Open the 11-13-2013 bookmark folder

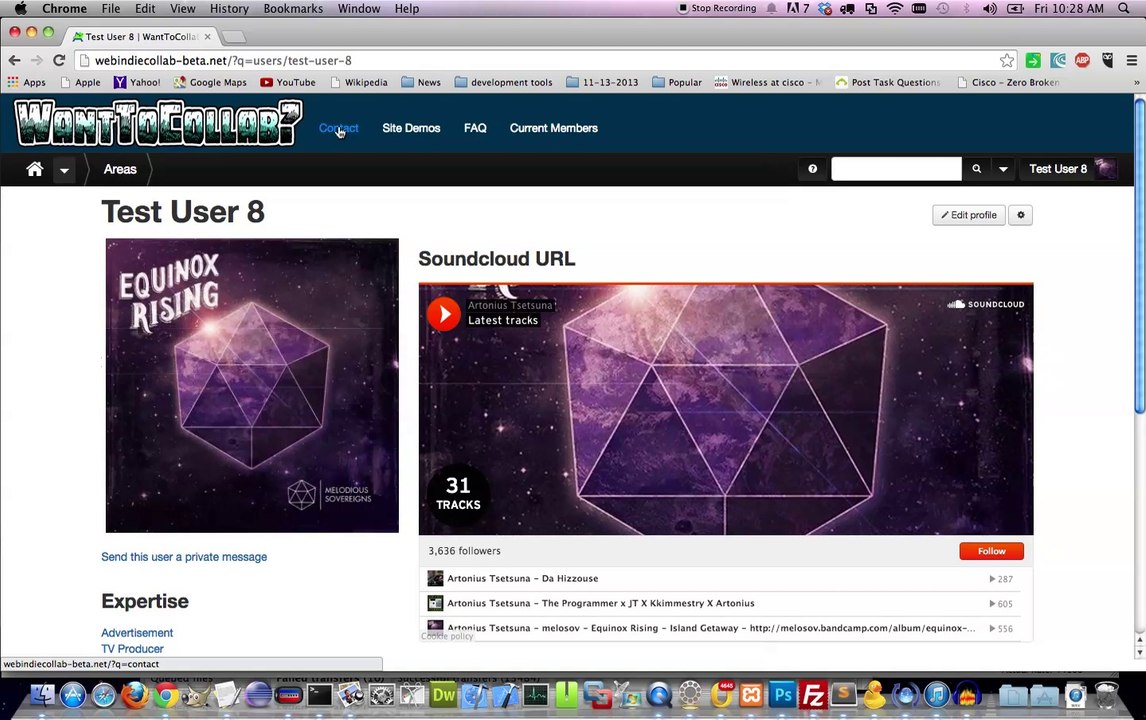(602, 83)
